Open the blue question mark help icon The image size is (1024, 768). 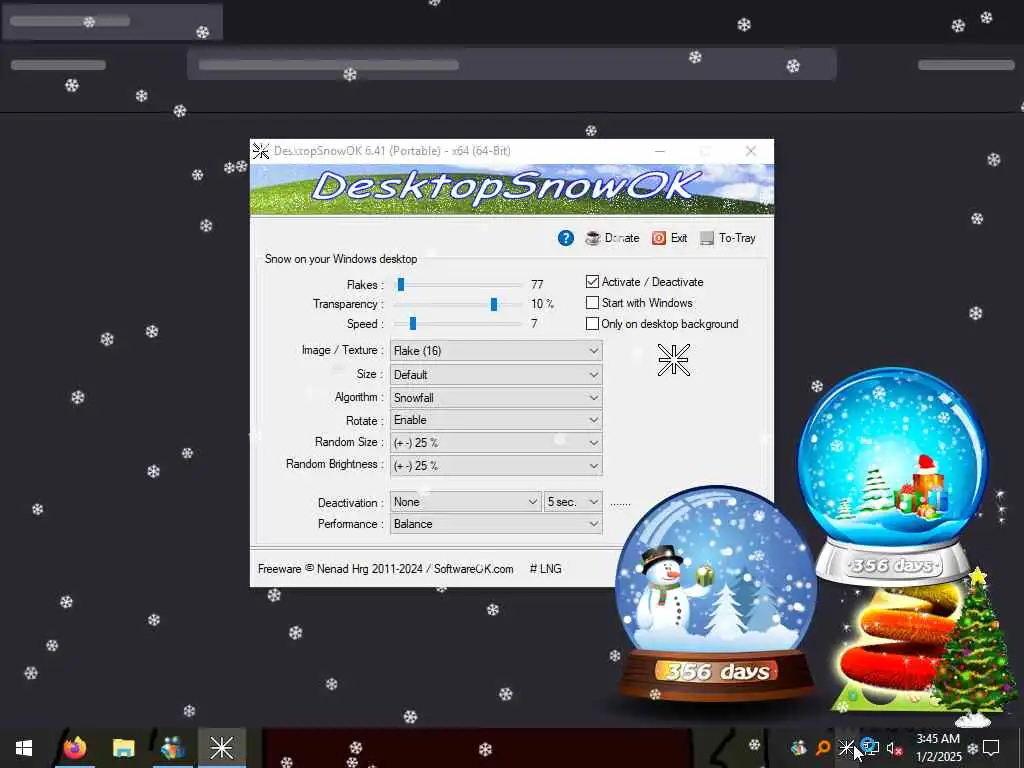[x=566, y=238]
